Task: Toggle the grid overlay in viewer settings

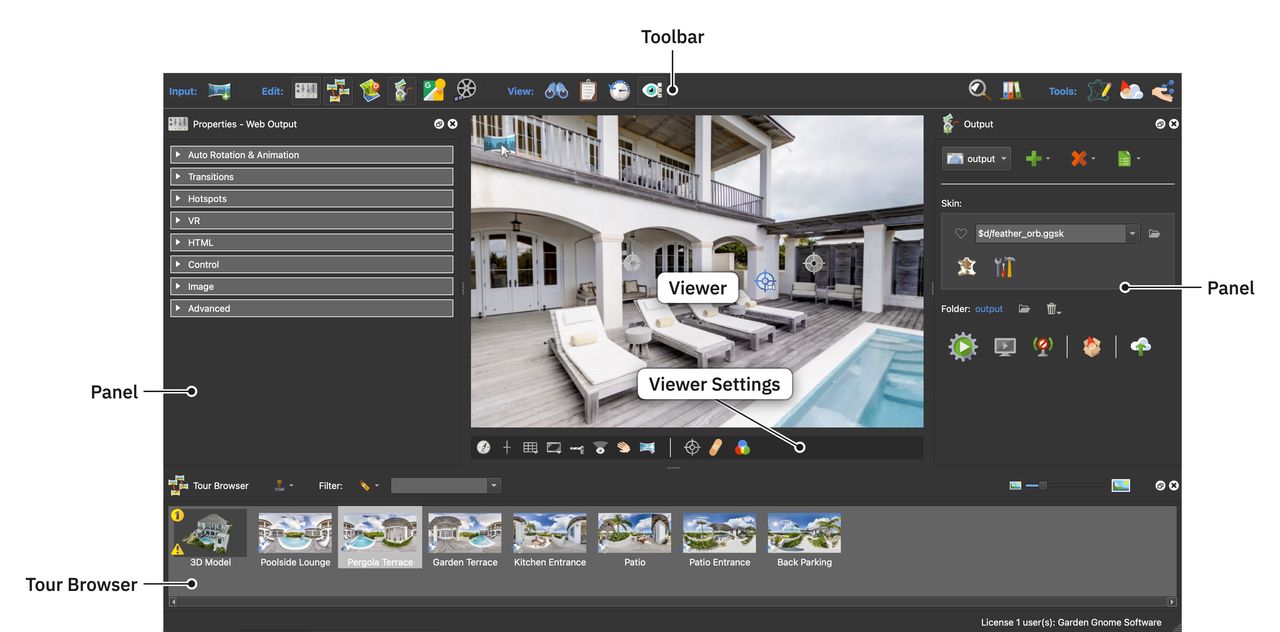Action: click(x=530, y=447)
